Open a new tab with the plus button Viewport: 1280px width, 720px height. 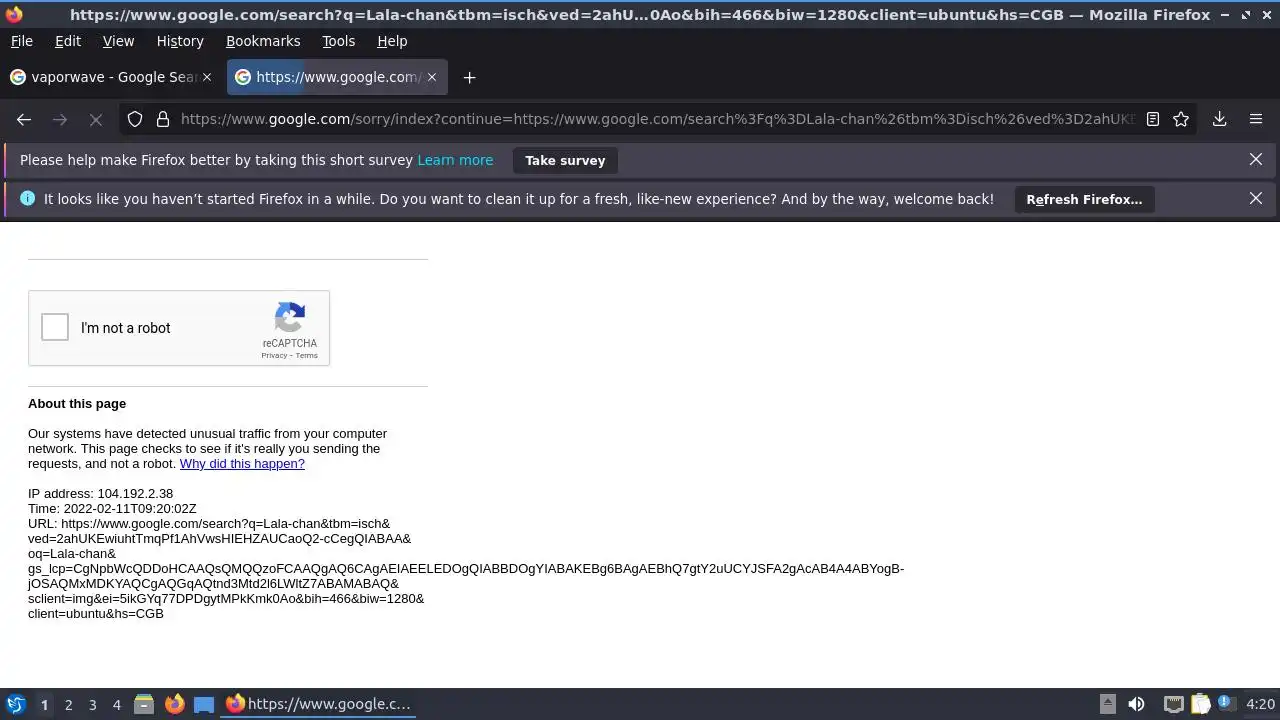point(469,77)
